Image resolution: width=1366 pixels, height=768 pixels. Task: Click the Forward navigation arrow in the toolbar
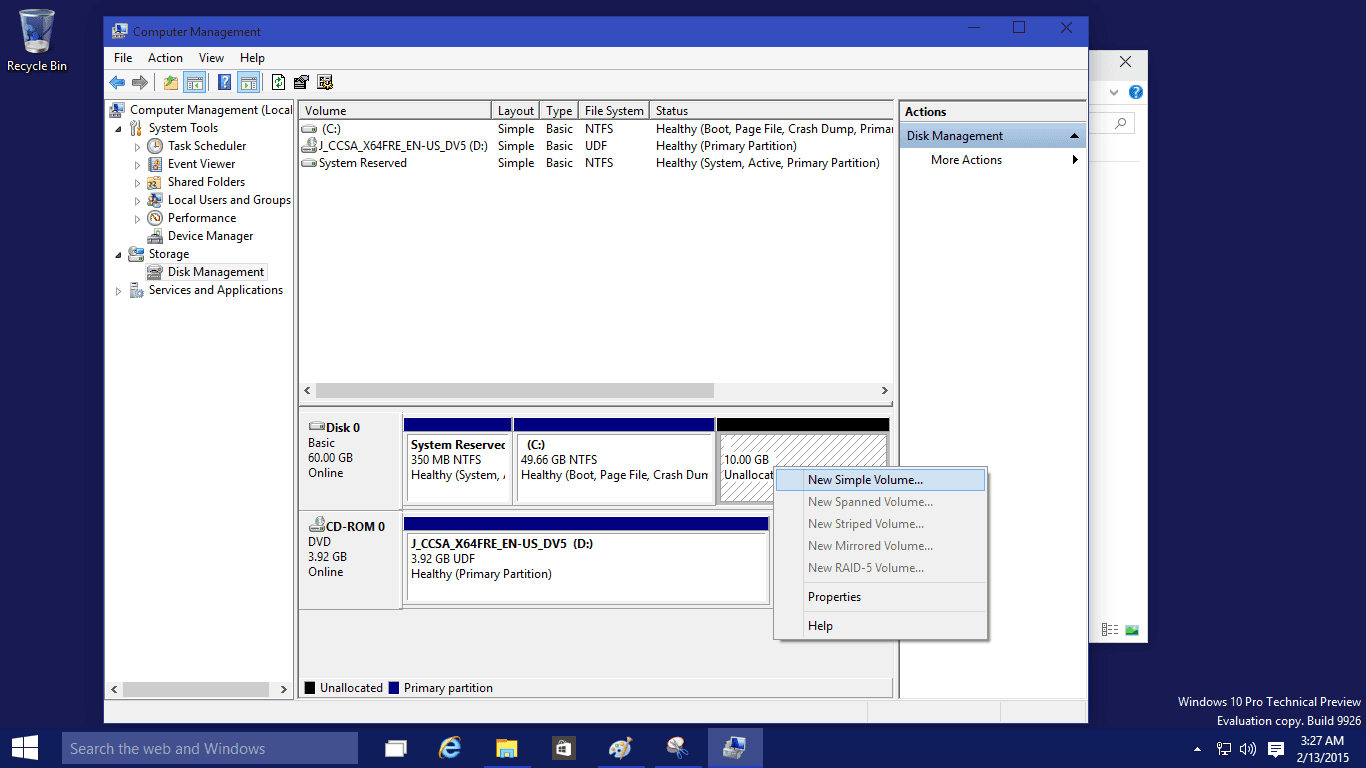[139, 82]
